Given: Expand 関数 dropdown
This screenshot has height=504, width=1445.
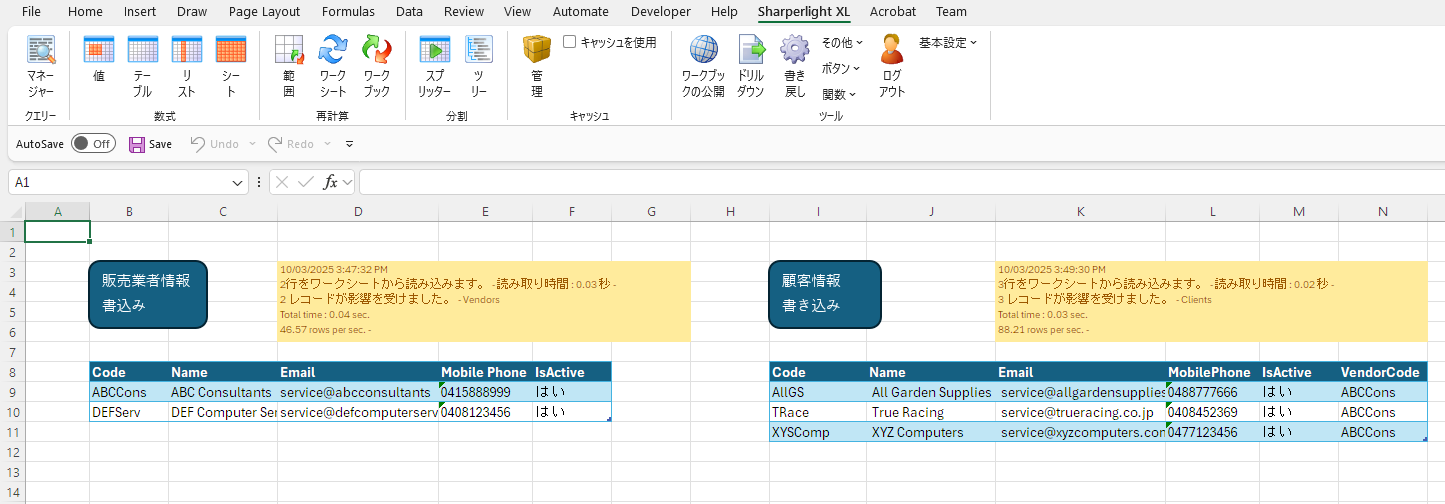Looking at the screenshot, I should click(x=839, y=94).
